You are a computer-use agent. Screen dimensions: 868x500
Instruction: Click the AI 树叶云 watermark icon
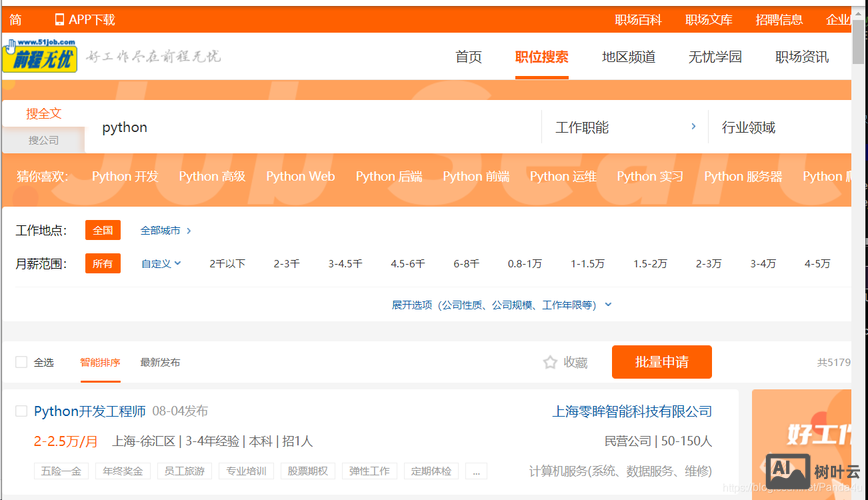788,471
